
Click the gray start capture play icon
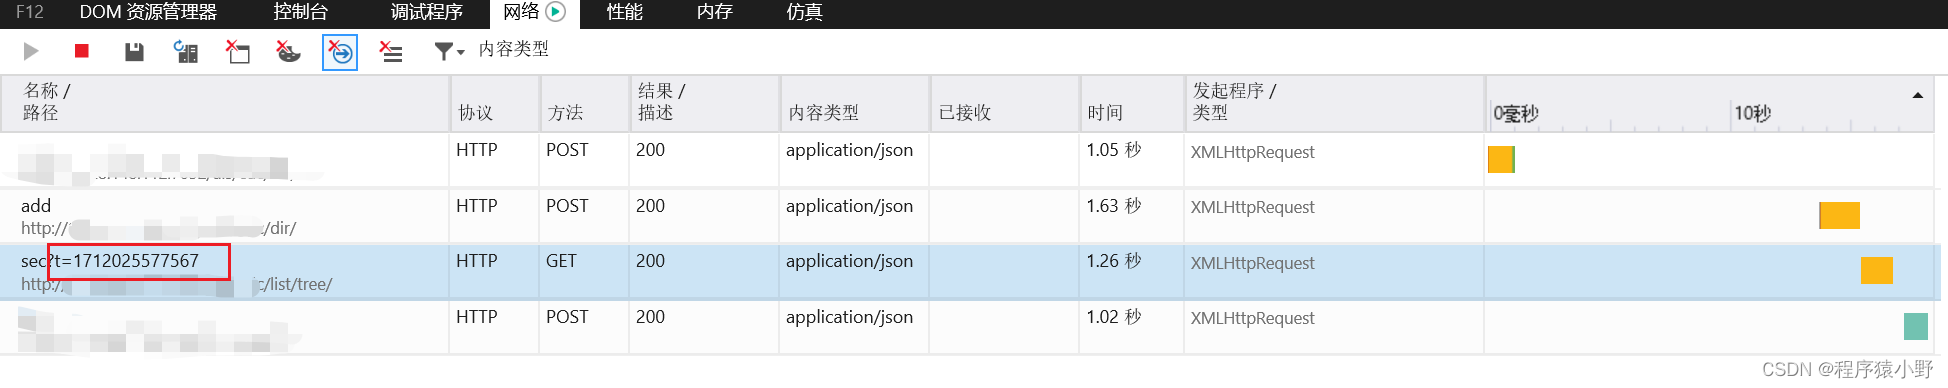coord(31,51)
